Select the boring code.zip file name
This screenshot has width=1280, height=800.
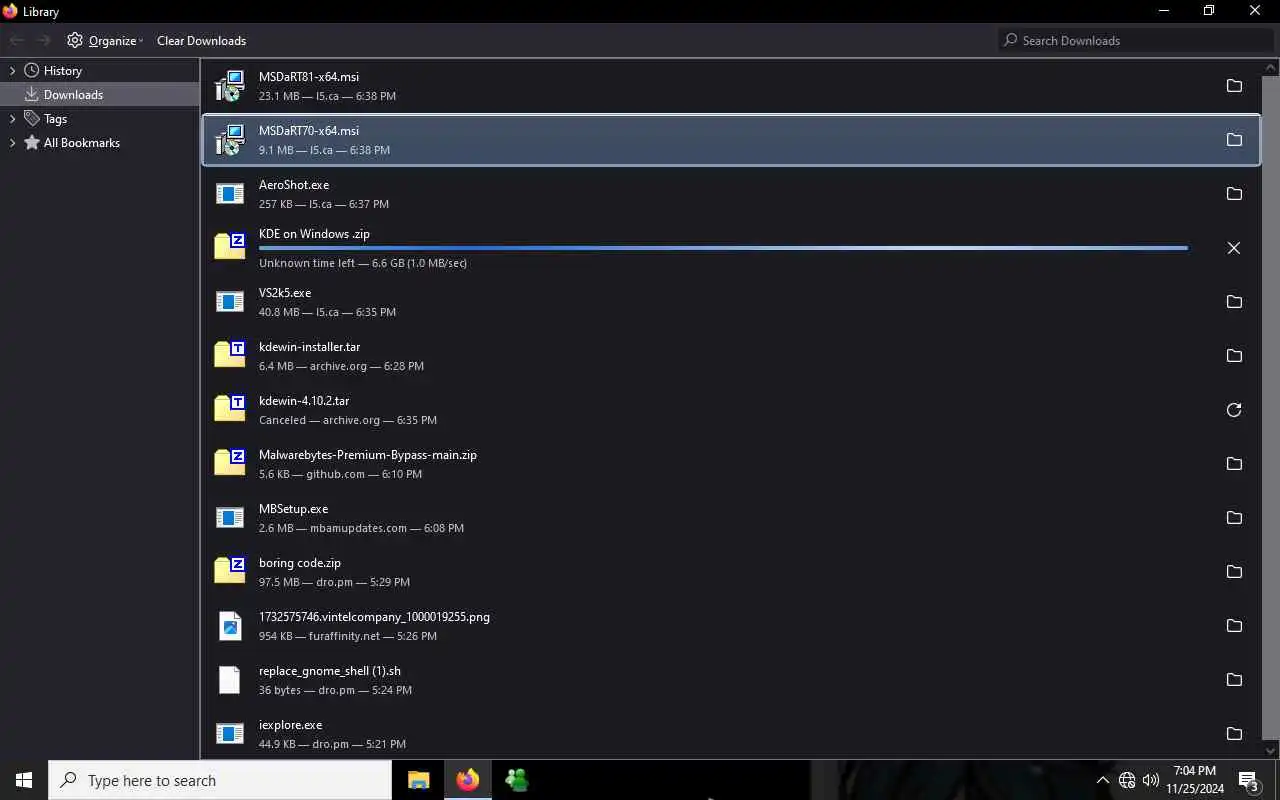pyautogui.click(x=300, y=563)
